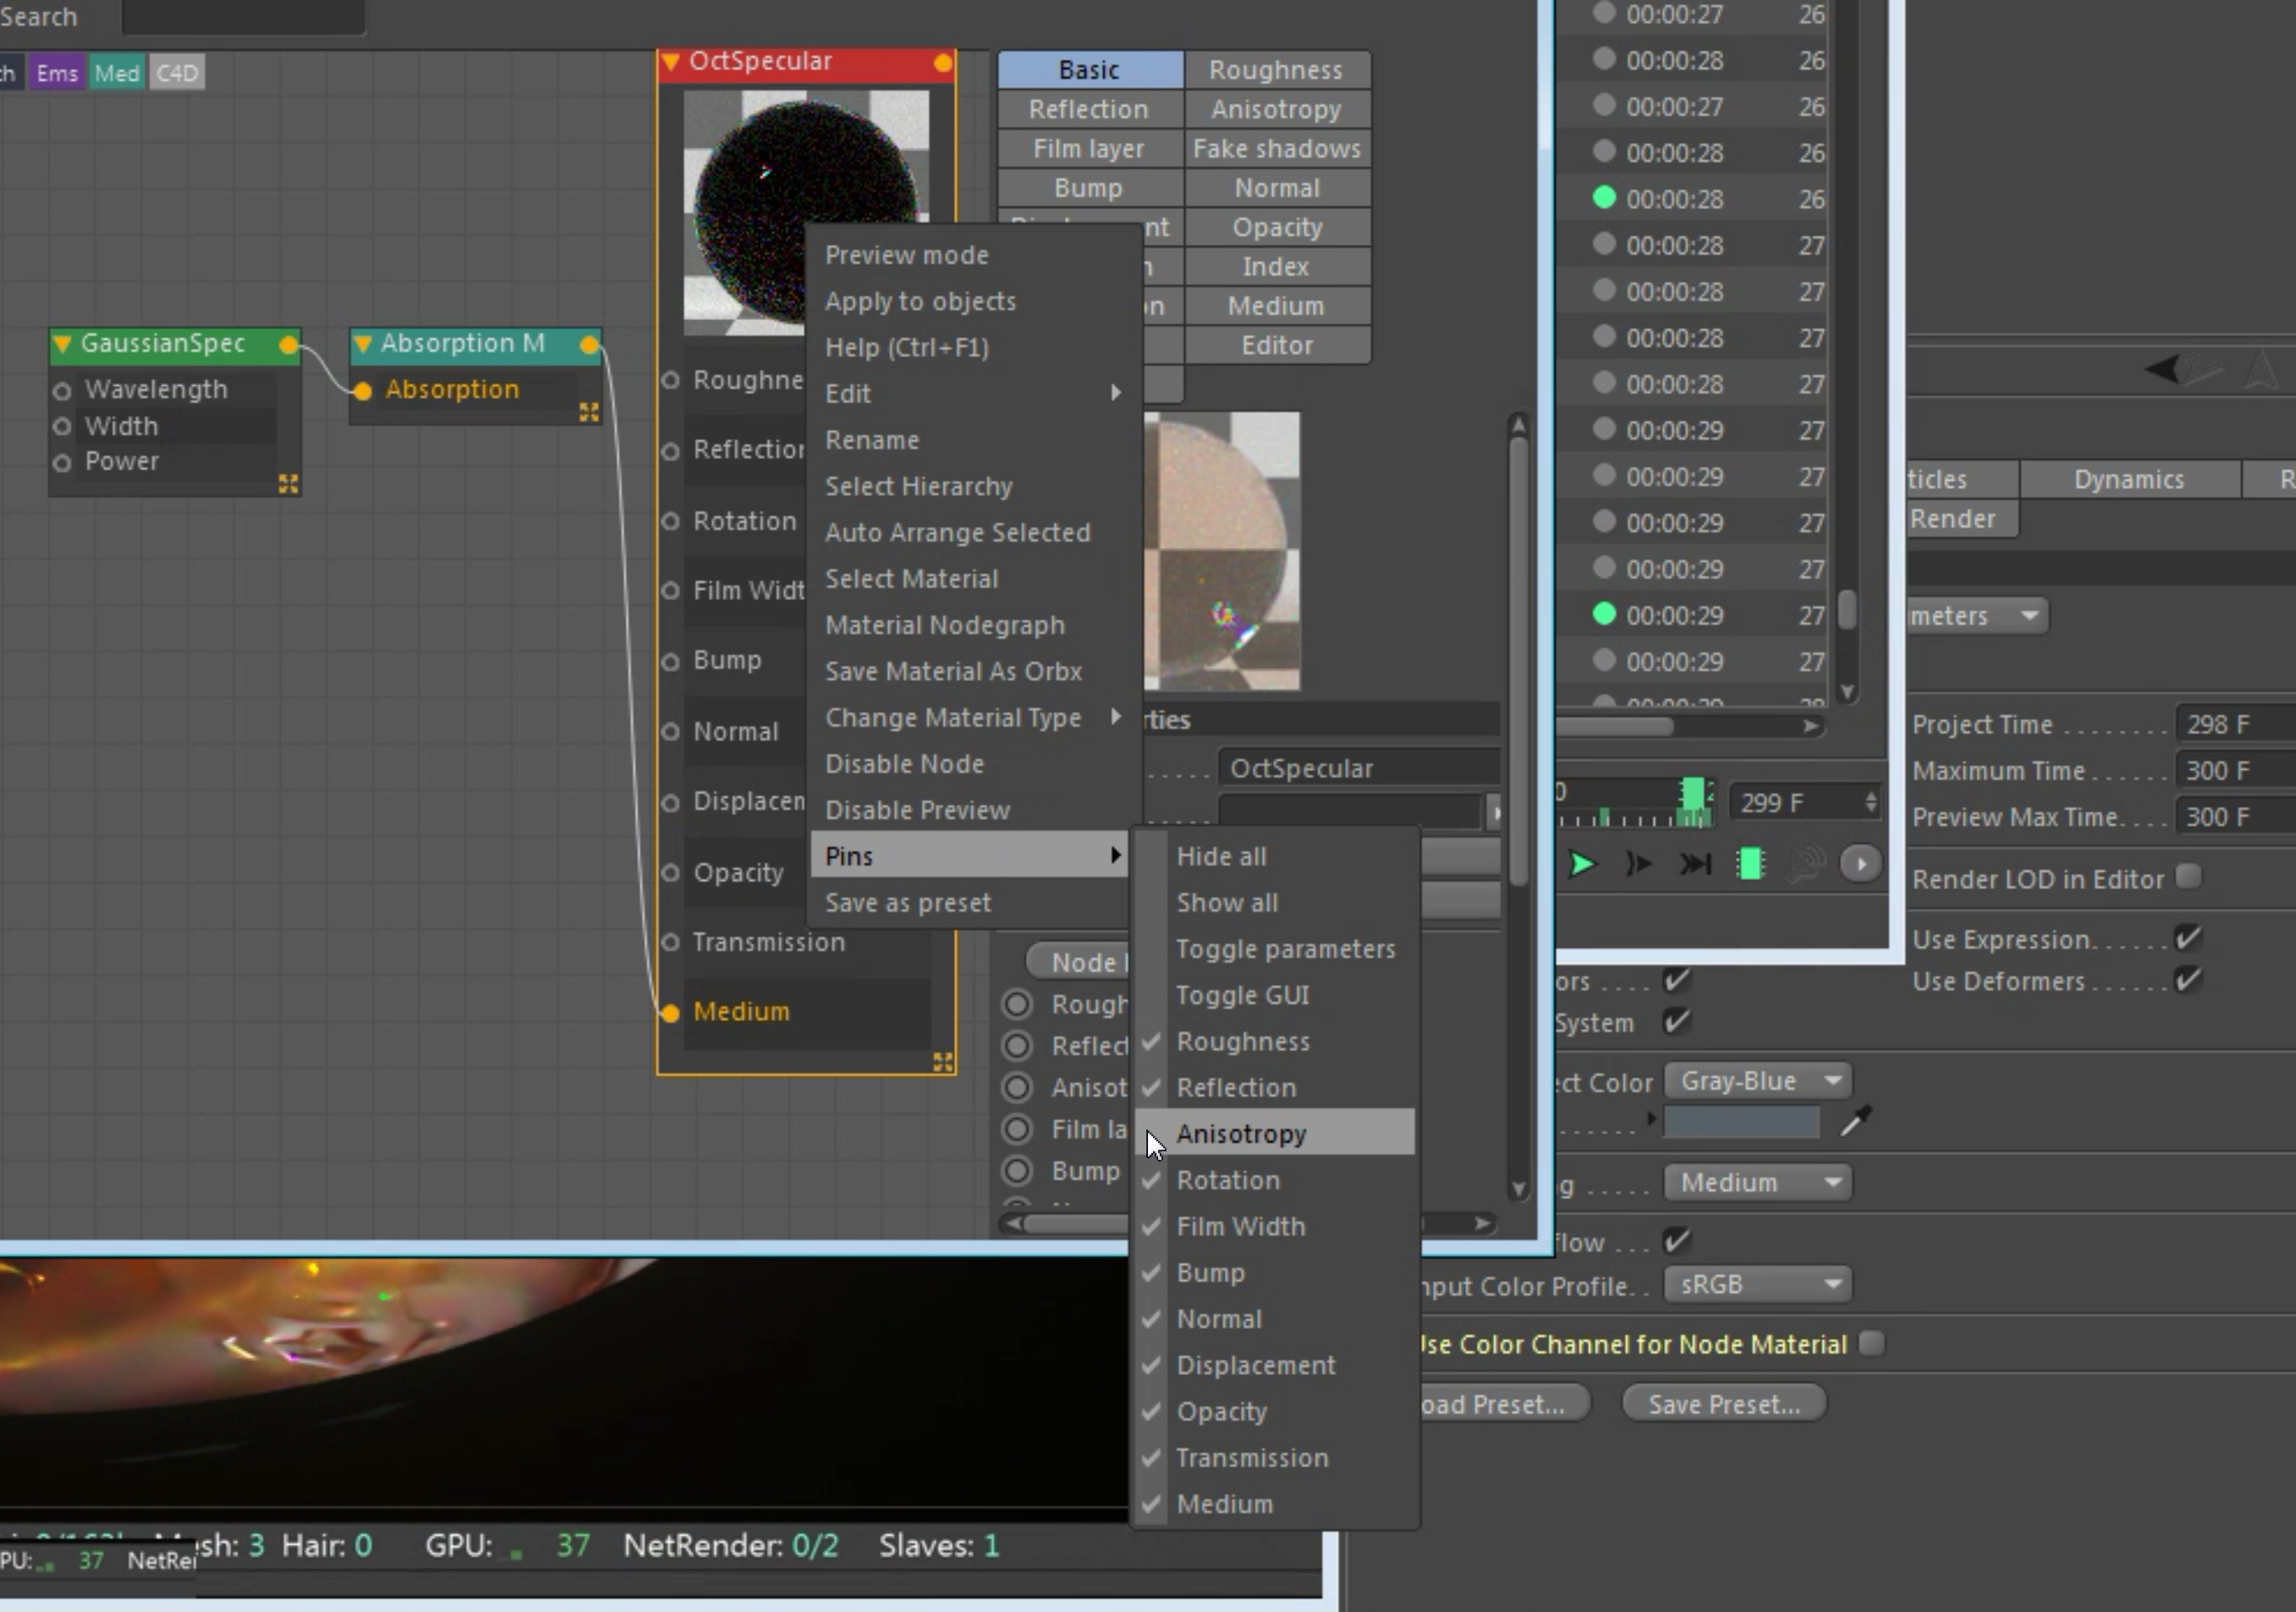Collapse the Absorption M node triangle

click(x=363, y=345)
